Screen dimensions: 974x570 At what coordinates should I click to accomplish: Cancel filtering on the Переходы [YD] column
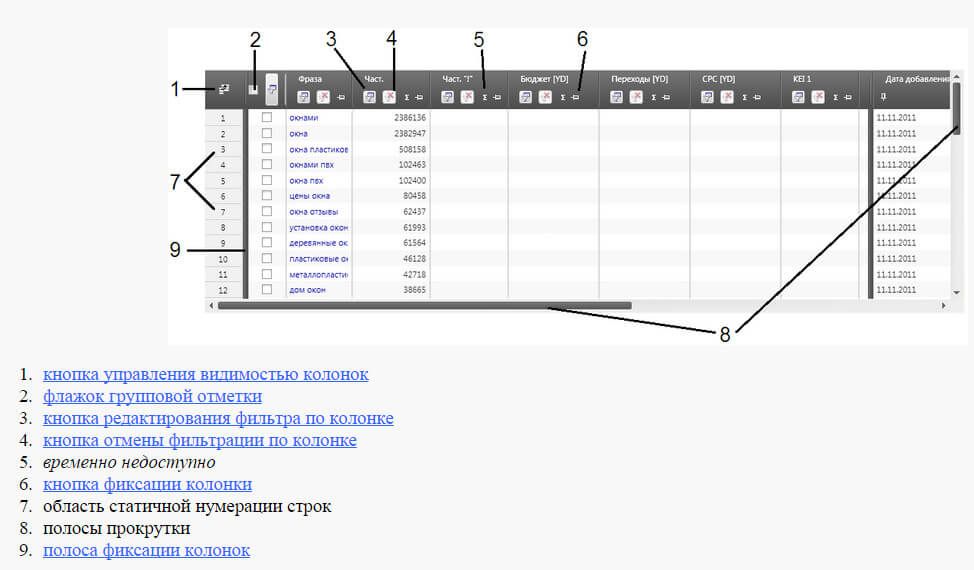(x=636, y=97)
